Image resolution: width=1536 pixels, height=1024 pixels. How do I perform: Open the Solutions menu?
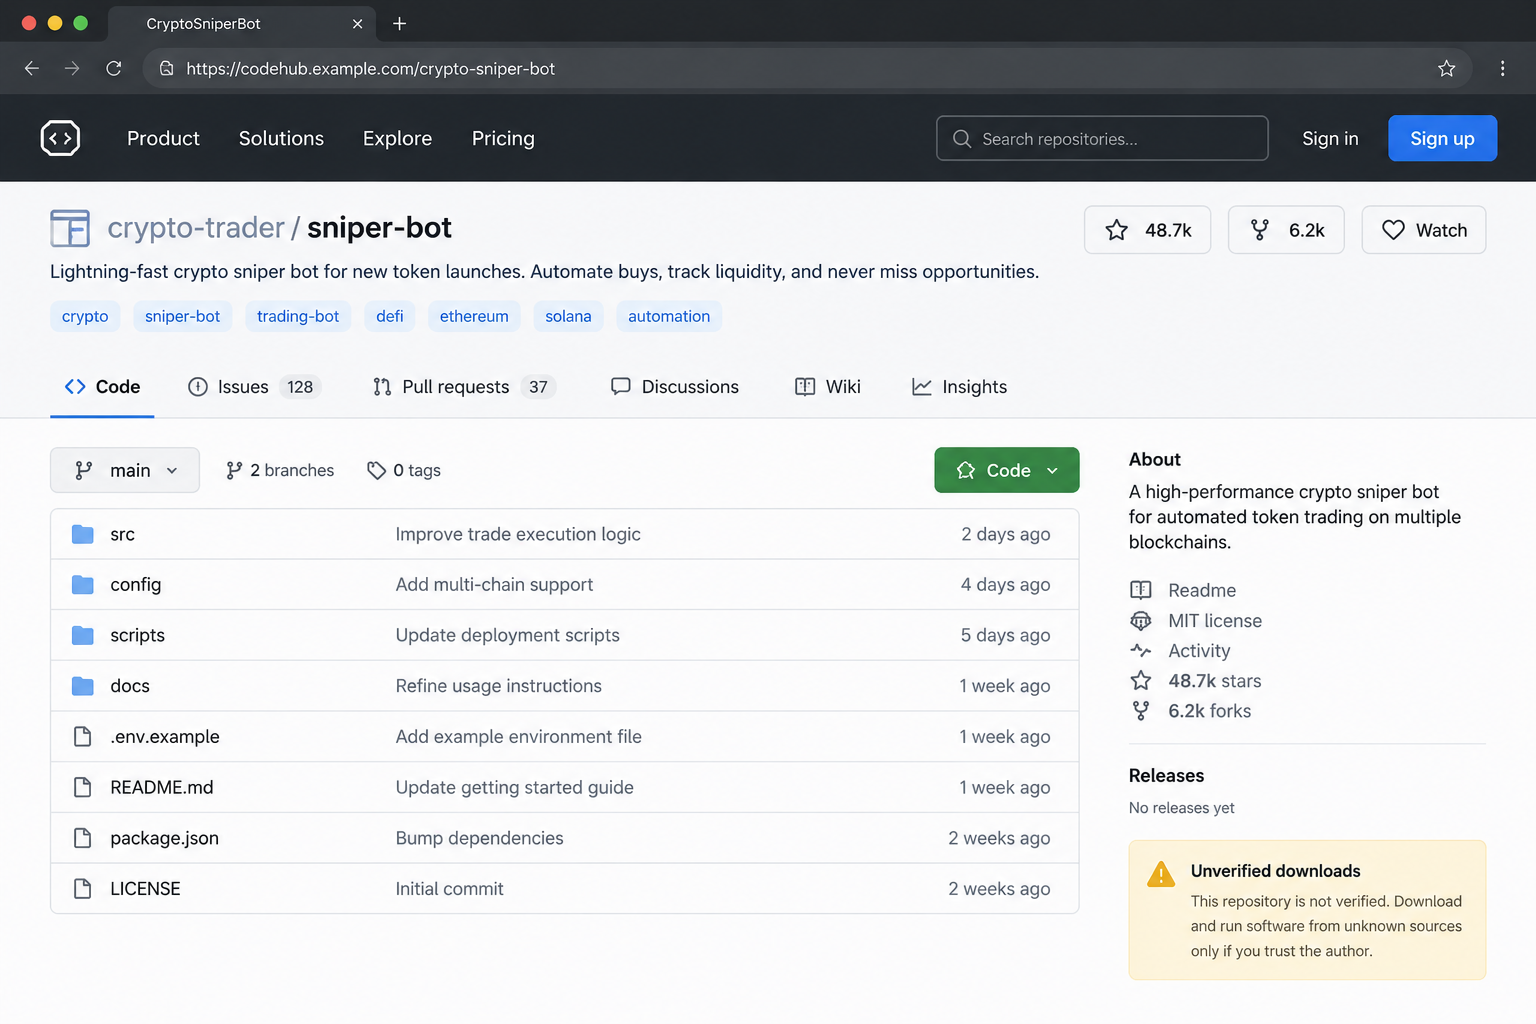point(281,138)
